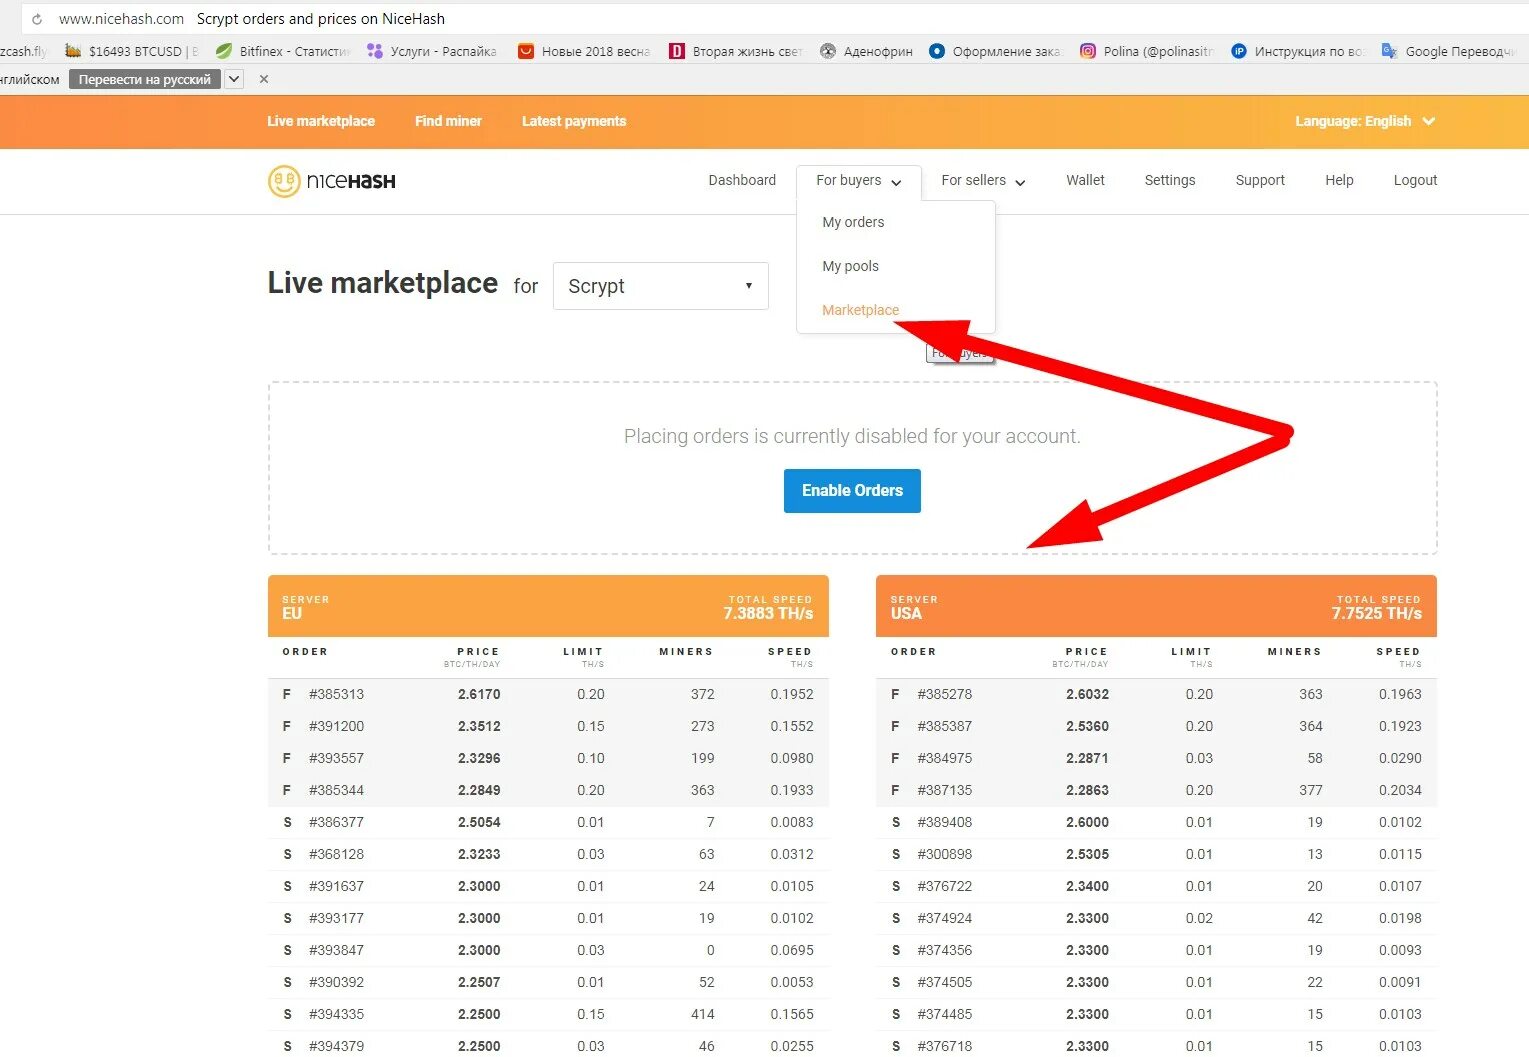The image size is (1529, 1057).
Task: Click the Enable Orders button
Action: pyautogui.click(x=852, y=491)
